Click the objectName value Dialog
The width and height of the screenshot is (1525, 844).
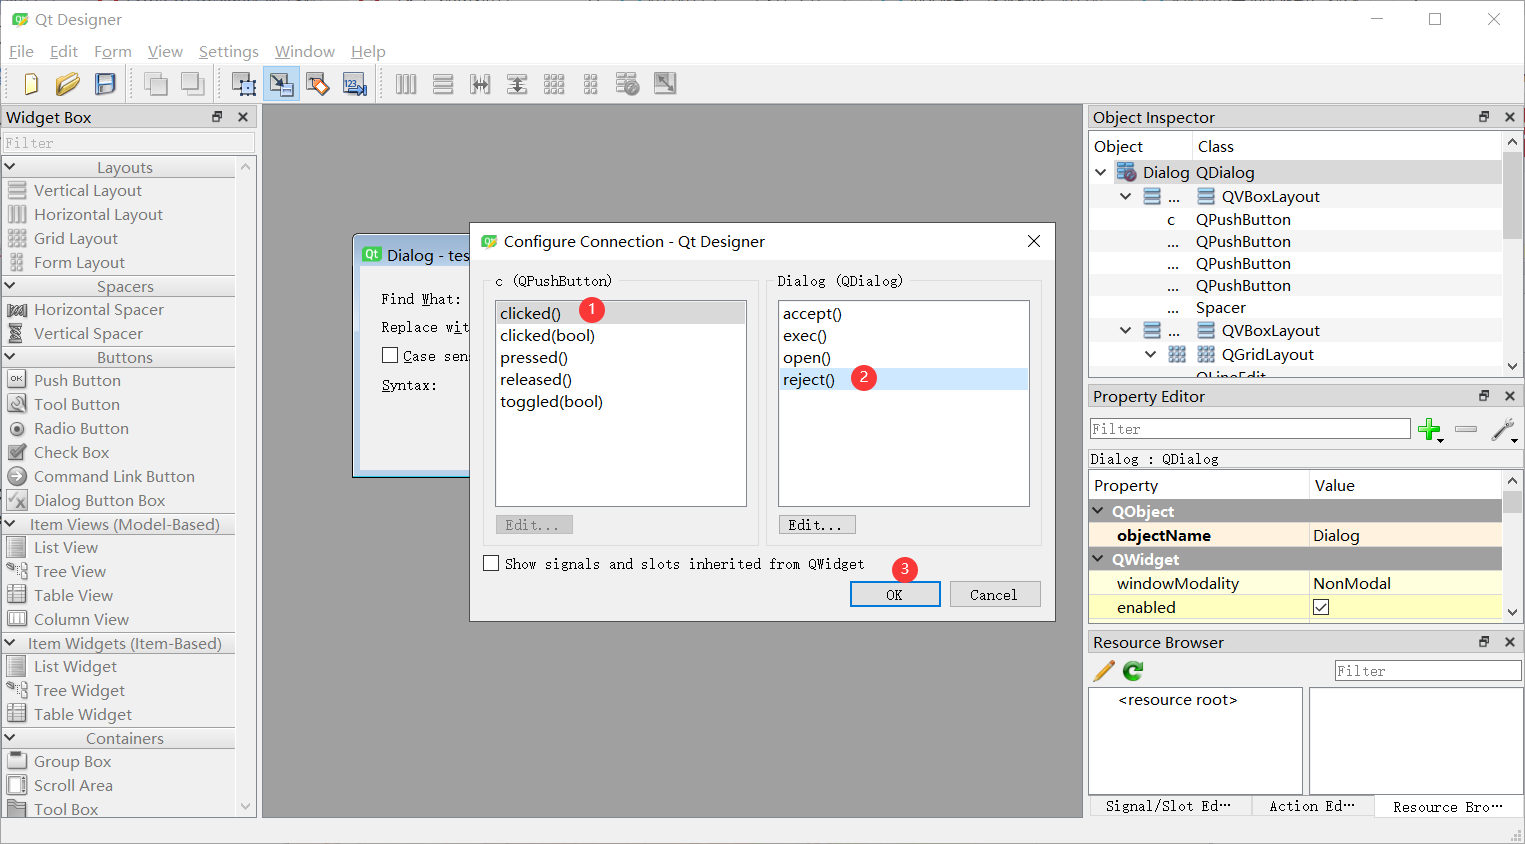pos(1405,535)
